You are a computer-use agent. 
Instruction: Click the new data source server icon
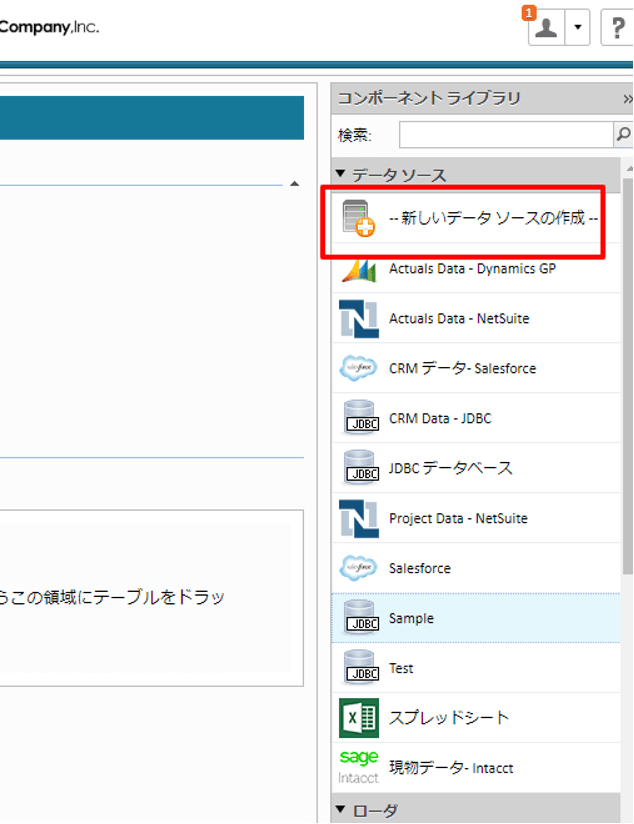click(359, 218)
